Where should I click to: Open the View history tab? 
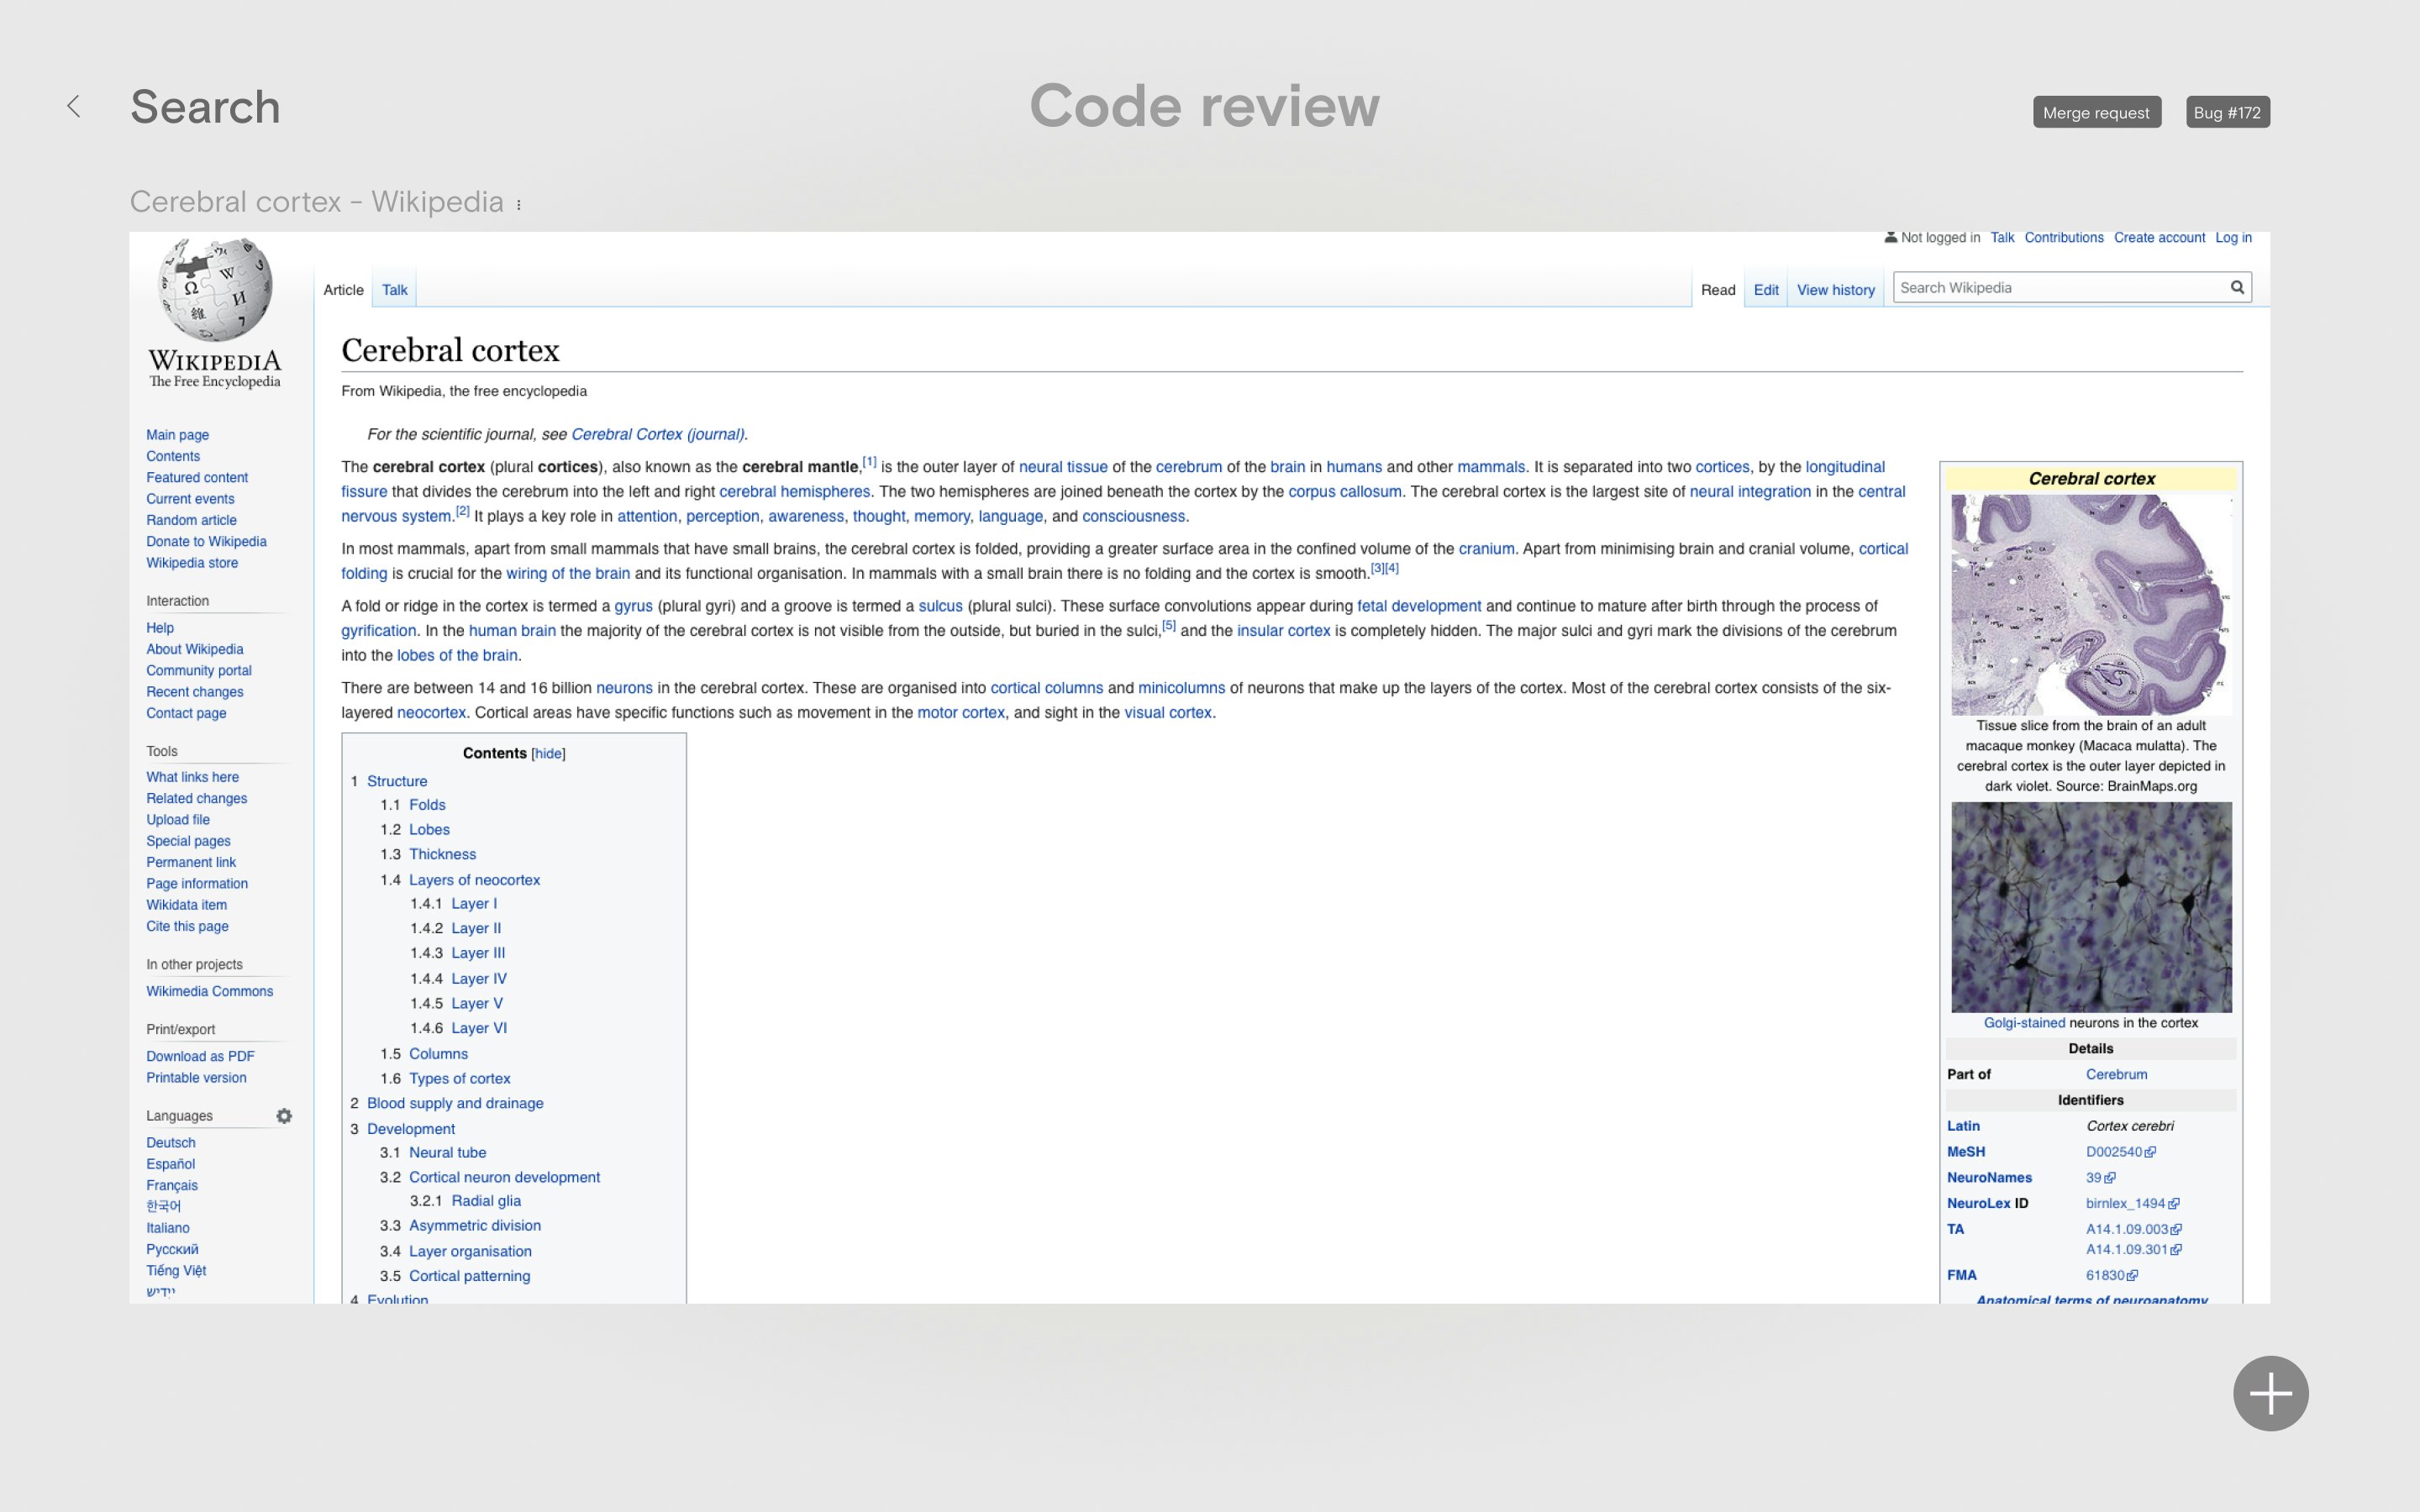[1836, 290]
